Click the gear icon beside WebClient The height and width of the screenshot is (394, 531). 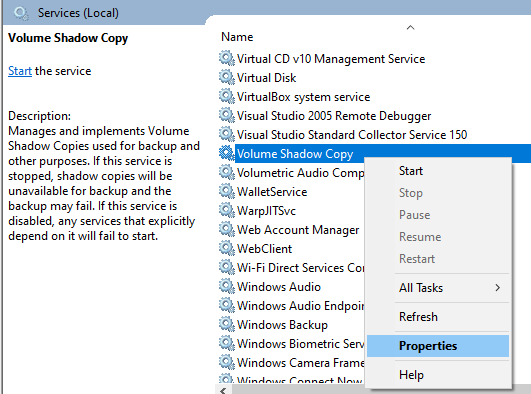coord(227,248)
